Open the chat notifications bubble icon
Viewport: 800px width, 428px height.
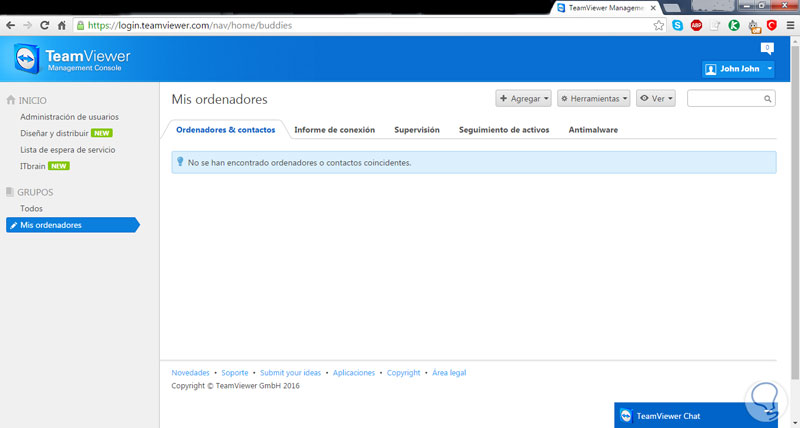pyautogui.click(x=767, y=48)
